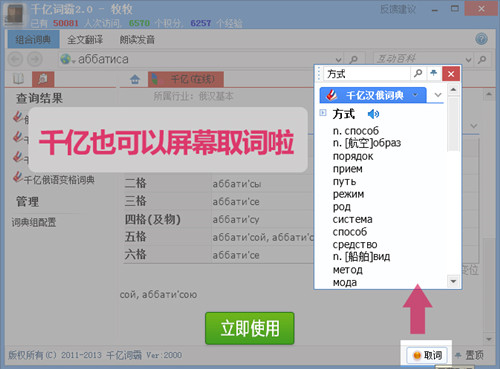The image size is (500, 369).
Task: Play pronunciation of 方式 speaker icon
Action: (373, 114)
